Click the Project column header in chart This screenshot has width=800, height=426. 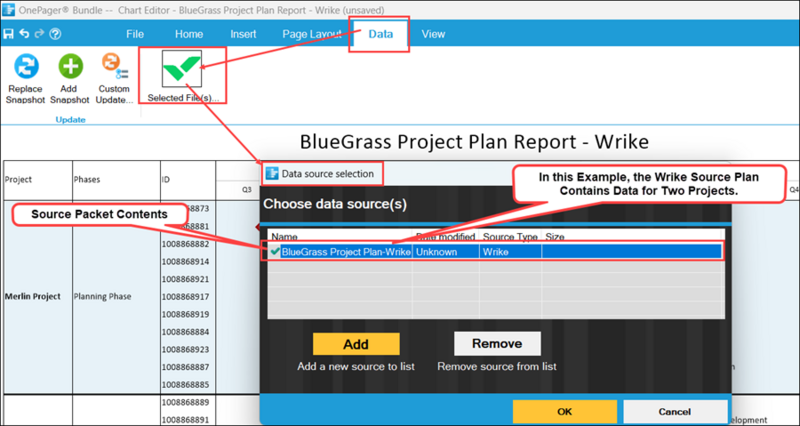(18, 180)
